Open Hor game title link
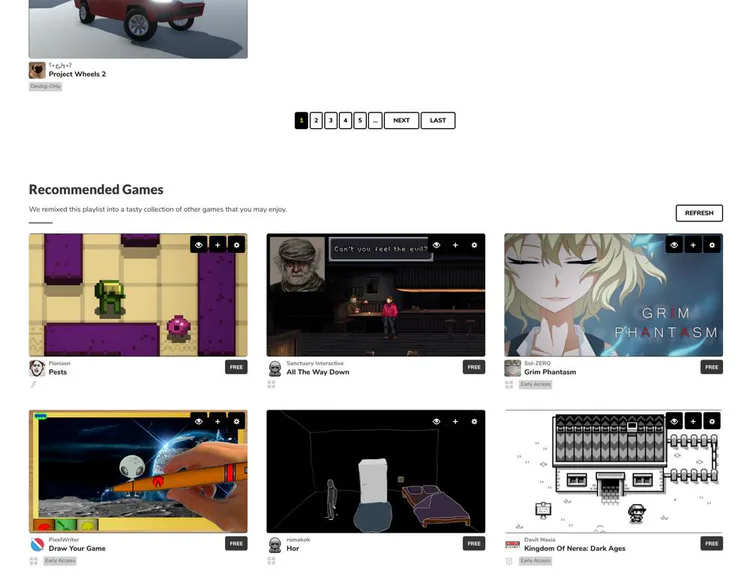 [x=293, y=548]
